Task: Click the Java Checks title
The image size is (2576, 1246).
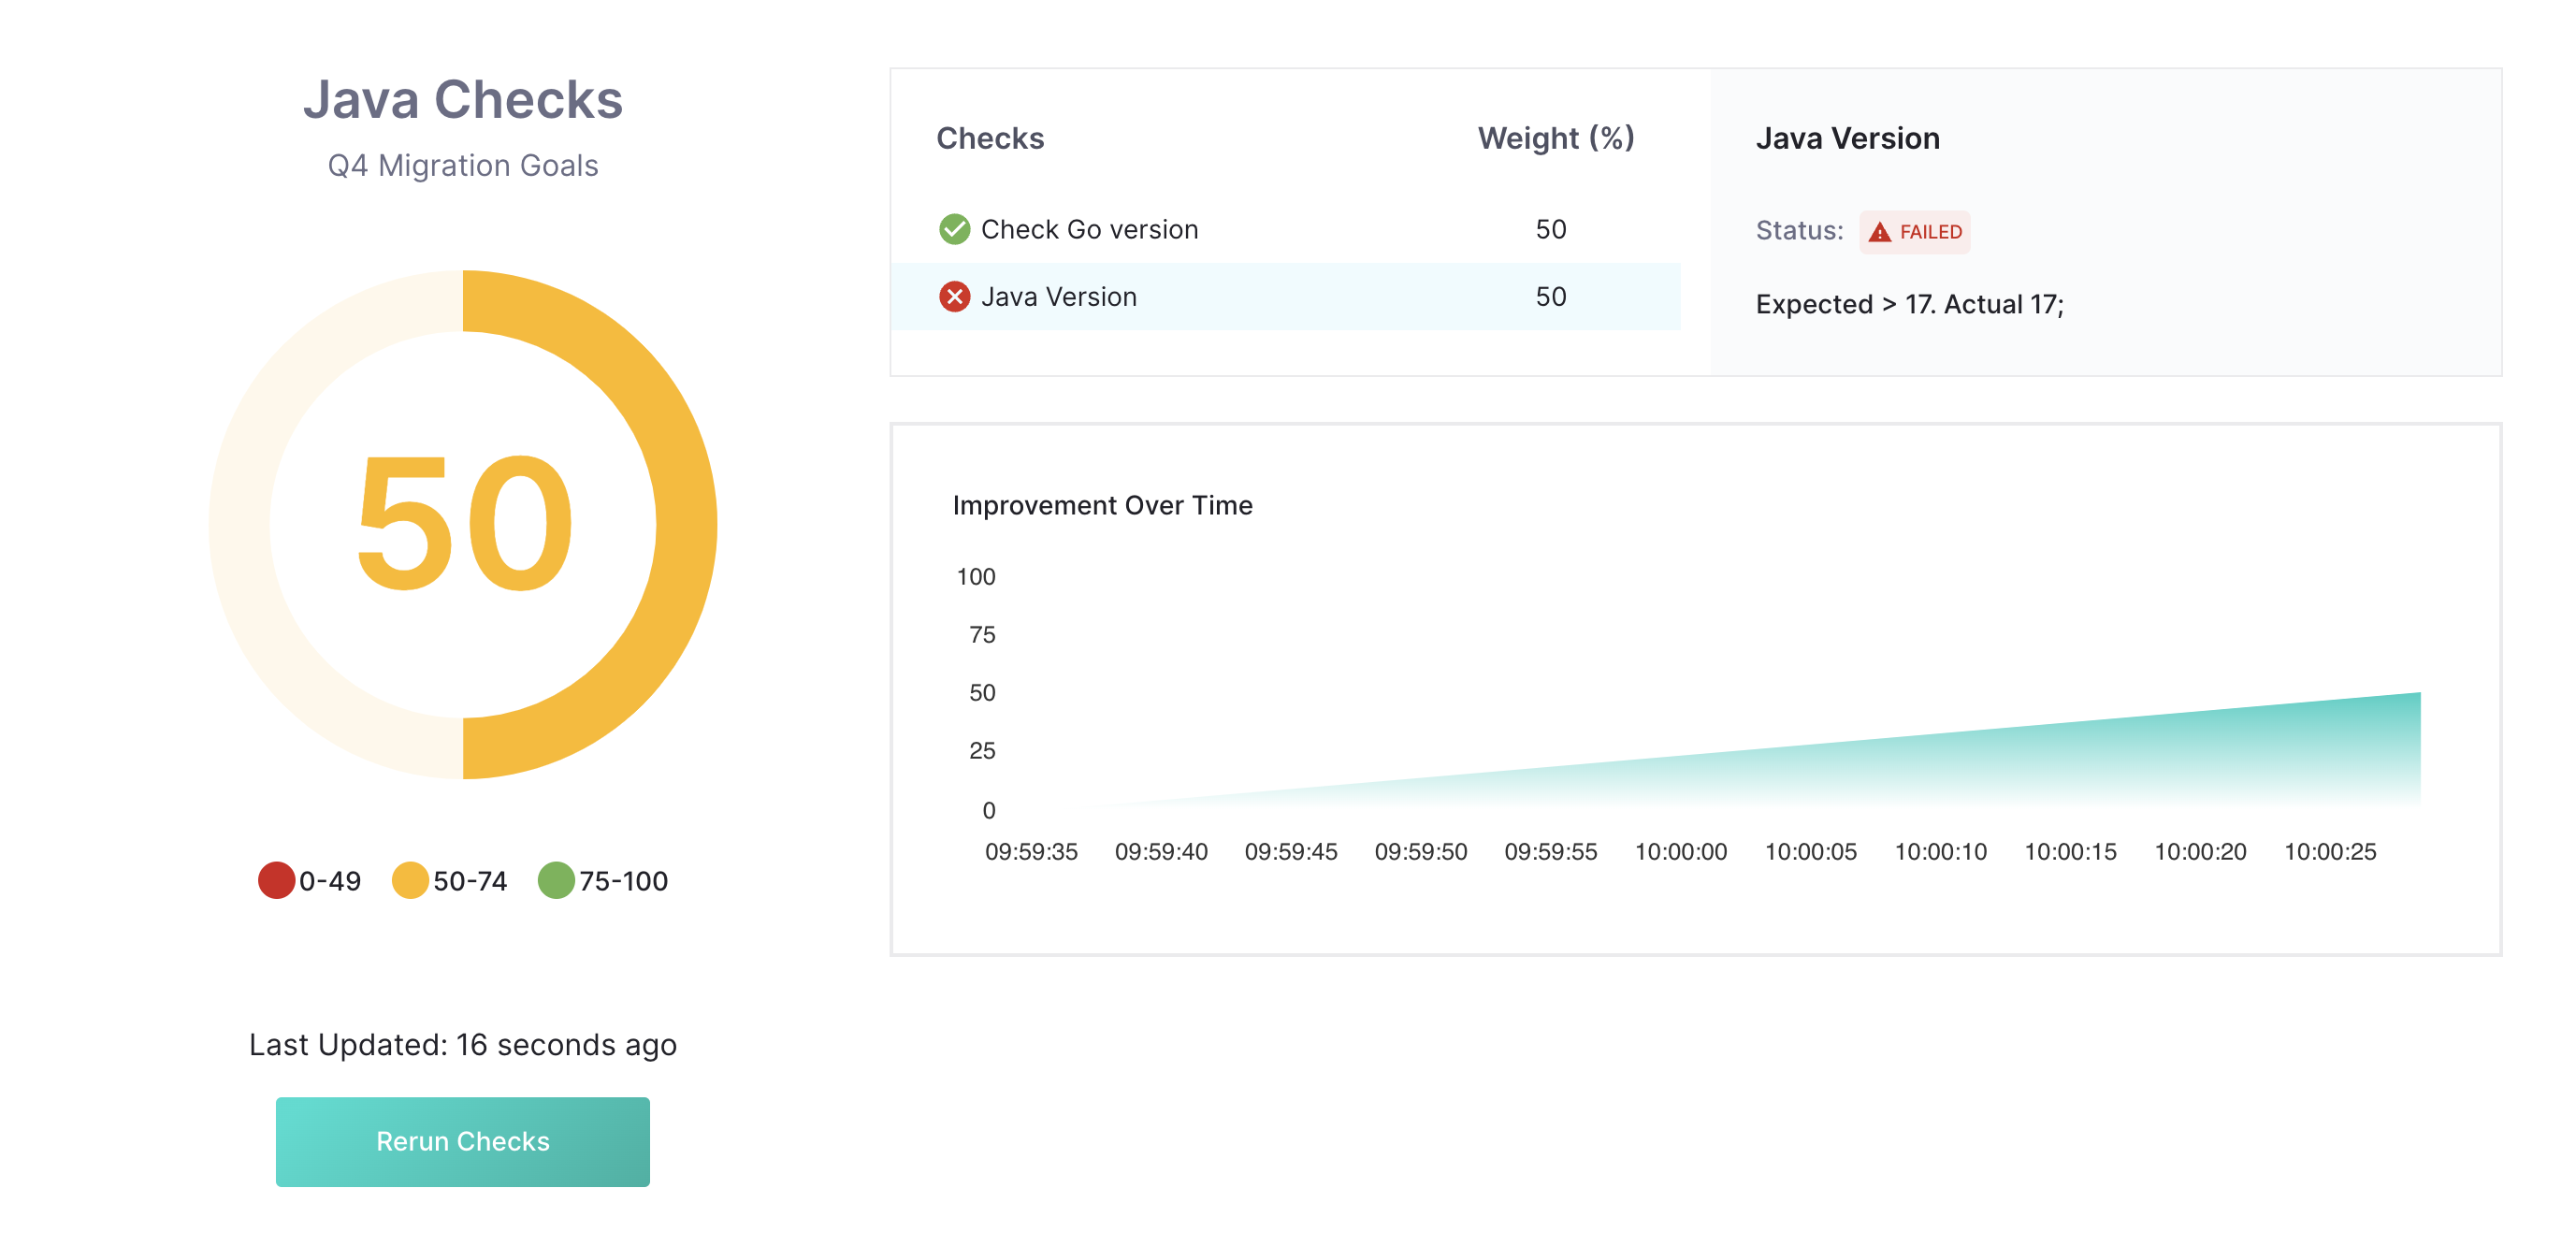Action: point(463,100)
